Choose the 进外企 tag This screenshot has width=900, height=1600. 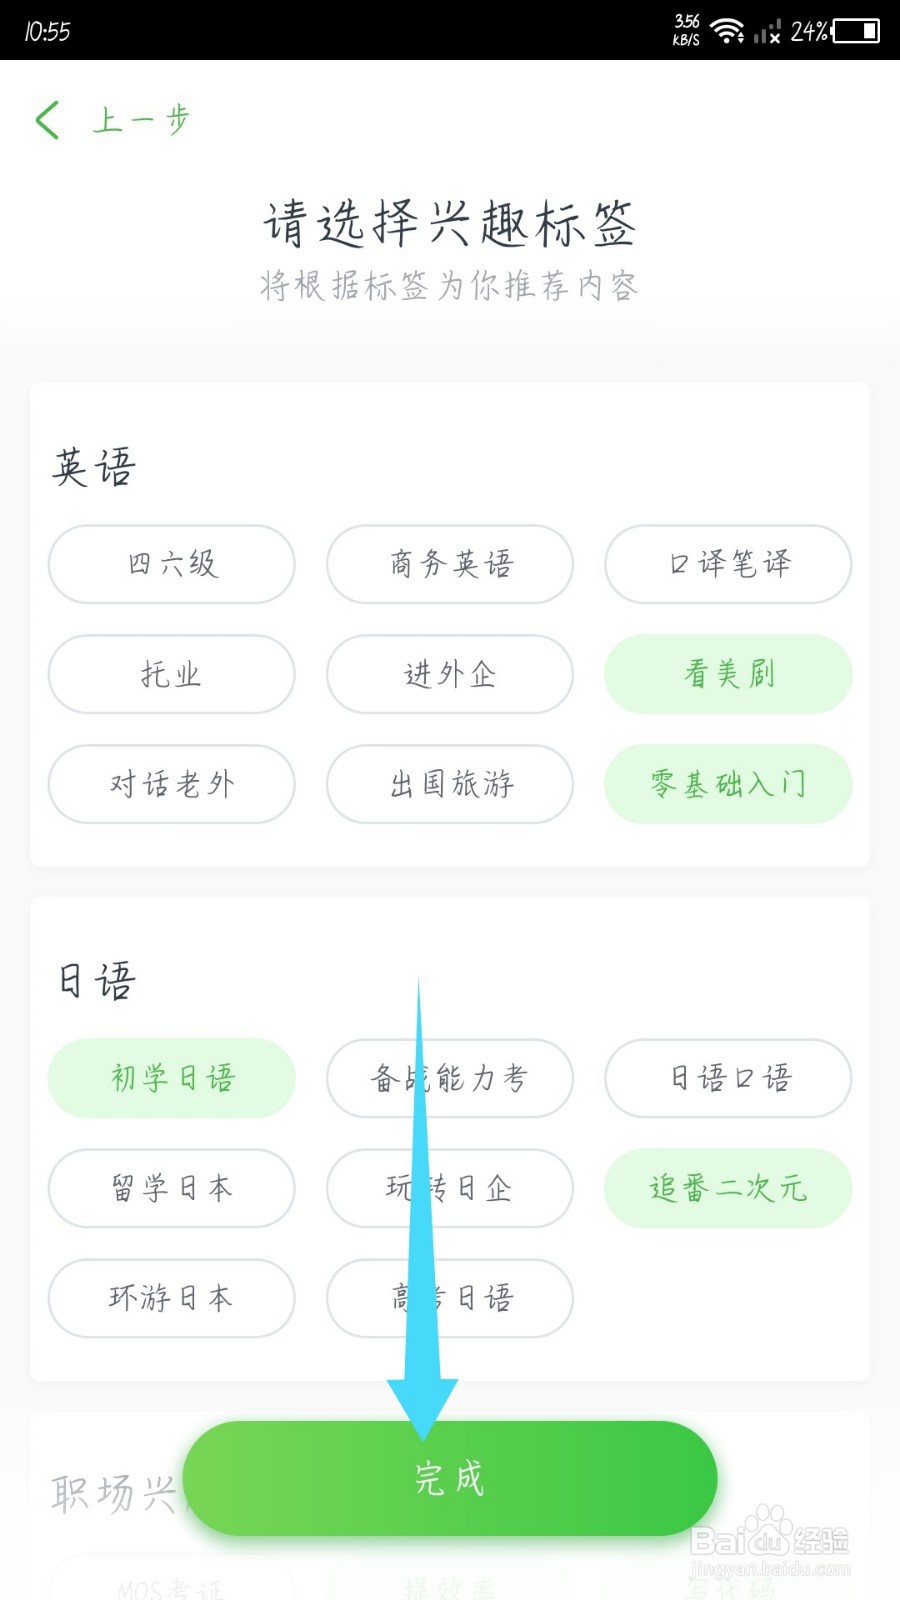point(450,674)
